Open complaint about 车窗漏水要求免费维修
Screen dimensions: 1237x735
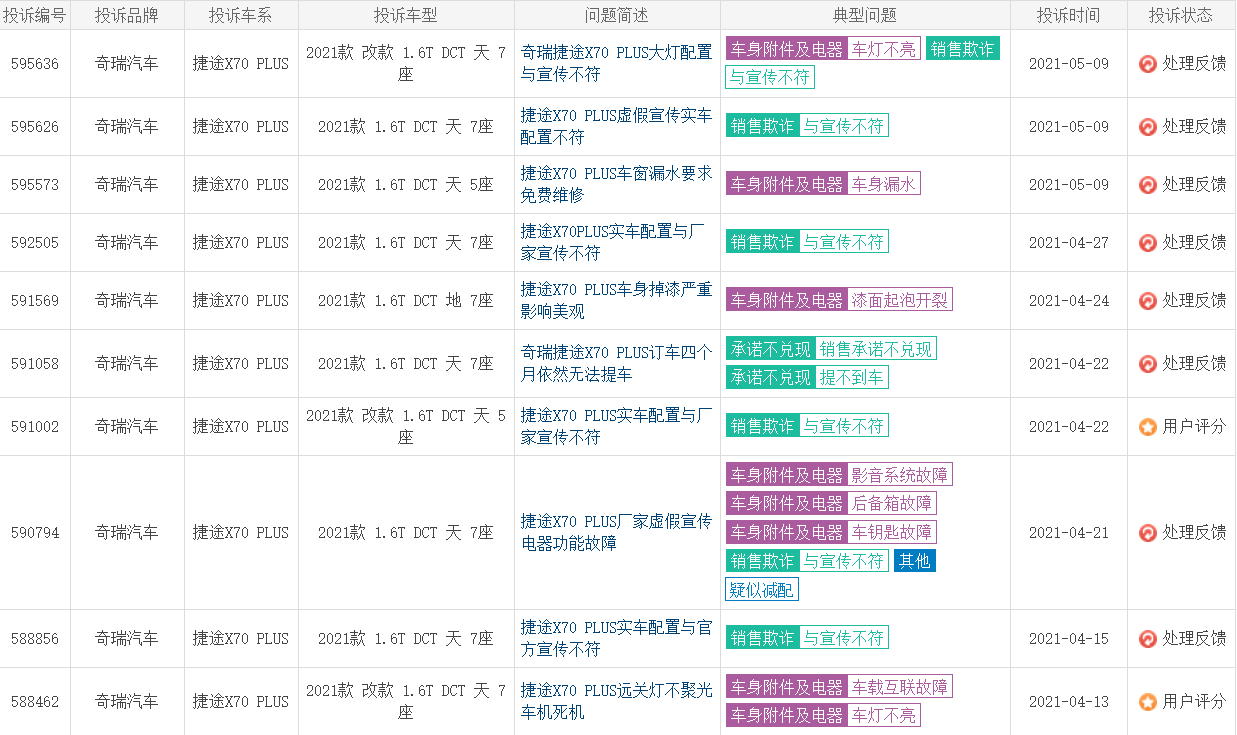pos(616,184)
